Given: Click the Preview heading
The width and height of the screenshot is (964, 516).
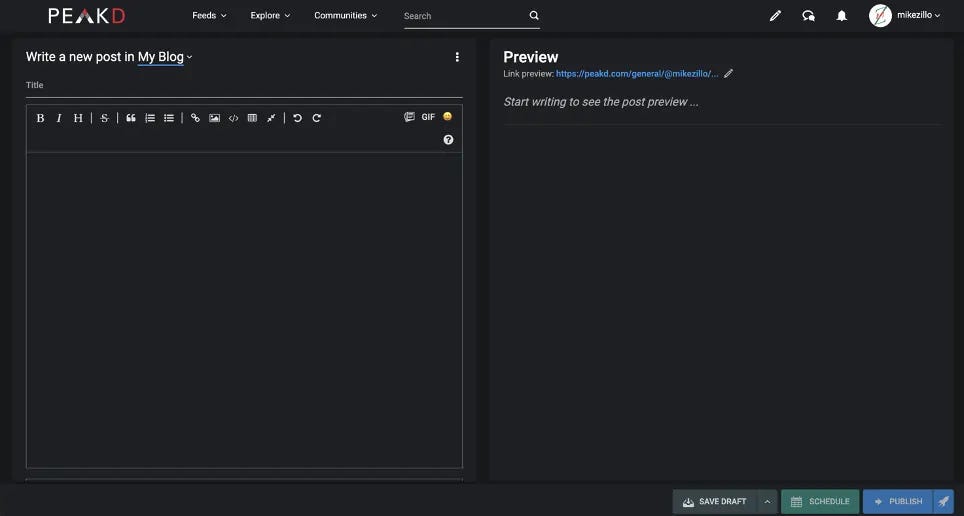Looking at the screenshot, I should (531, 57).
